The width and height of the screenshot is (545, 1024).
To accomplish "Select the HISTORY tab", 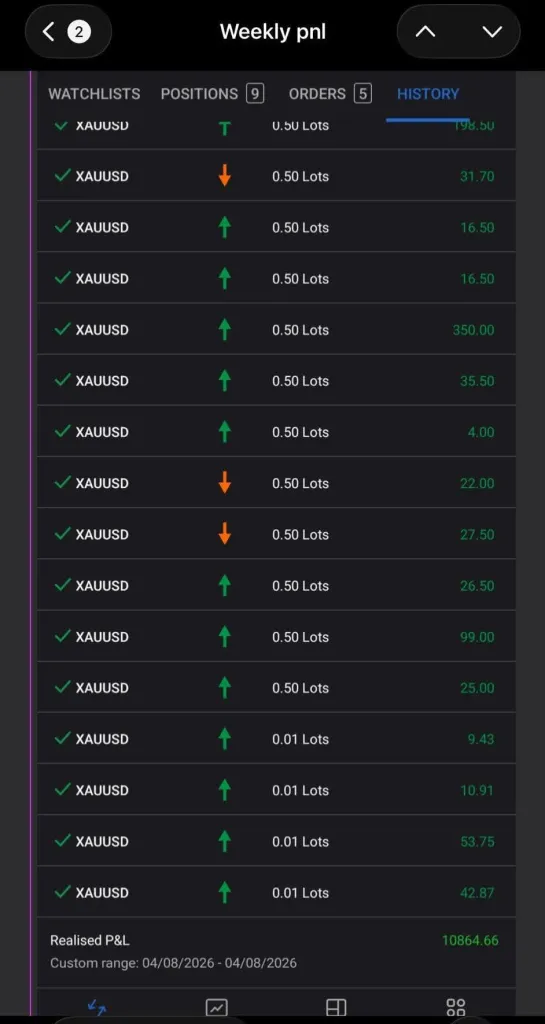I will [x=428, y=94].
